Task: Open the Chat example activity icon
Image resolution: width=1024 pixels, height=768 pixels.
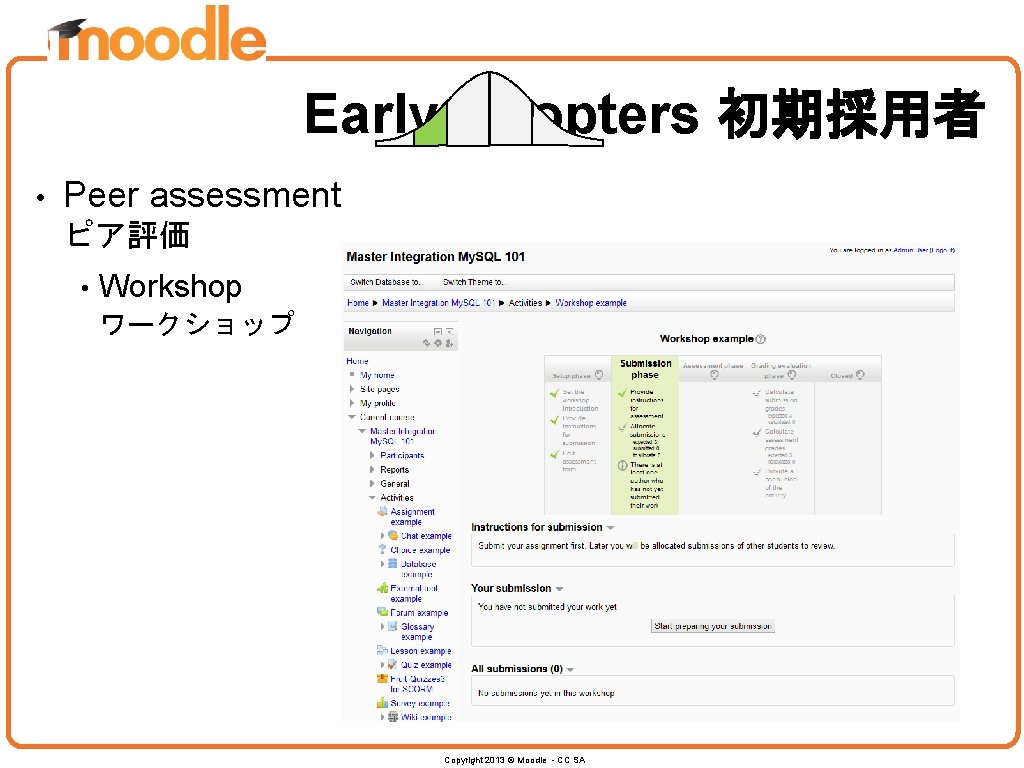Action: click(393, 536)
